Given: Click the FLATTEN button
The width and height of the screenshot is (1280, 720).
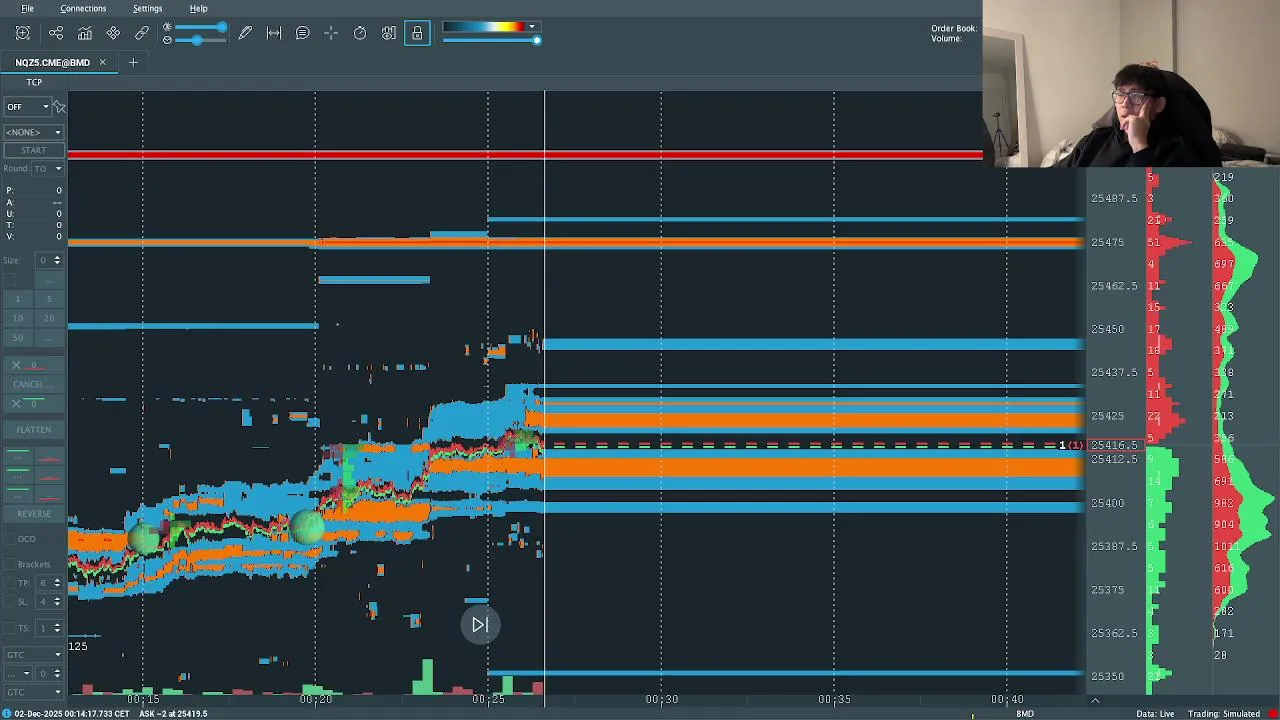Looking at the screenshot, I should 33,429.
